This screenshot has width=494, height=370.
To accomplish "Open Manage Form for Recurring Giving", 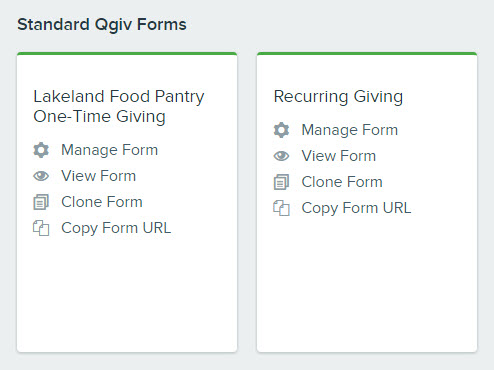I will 350,130.
